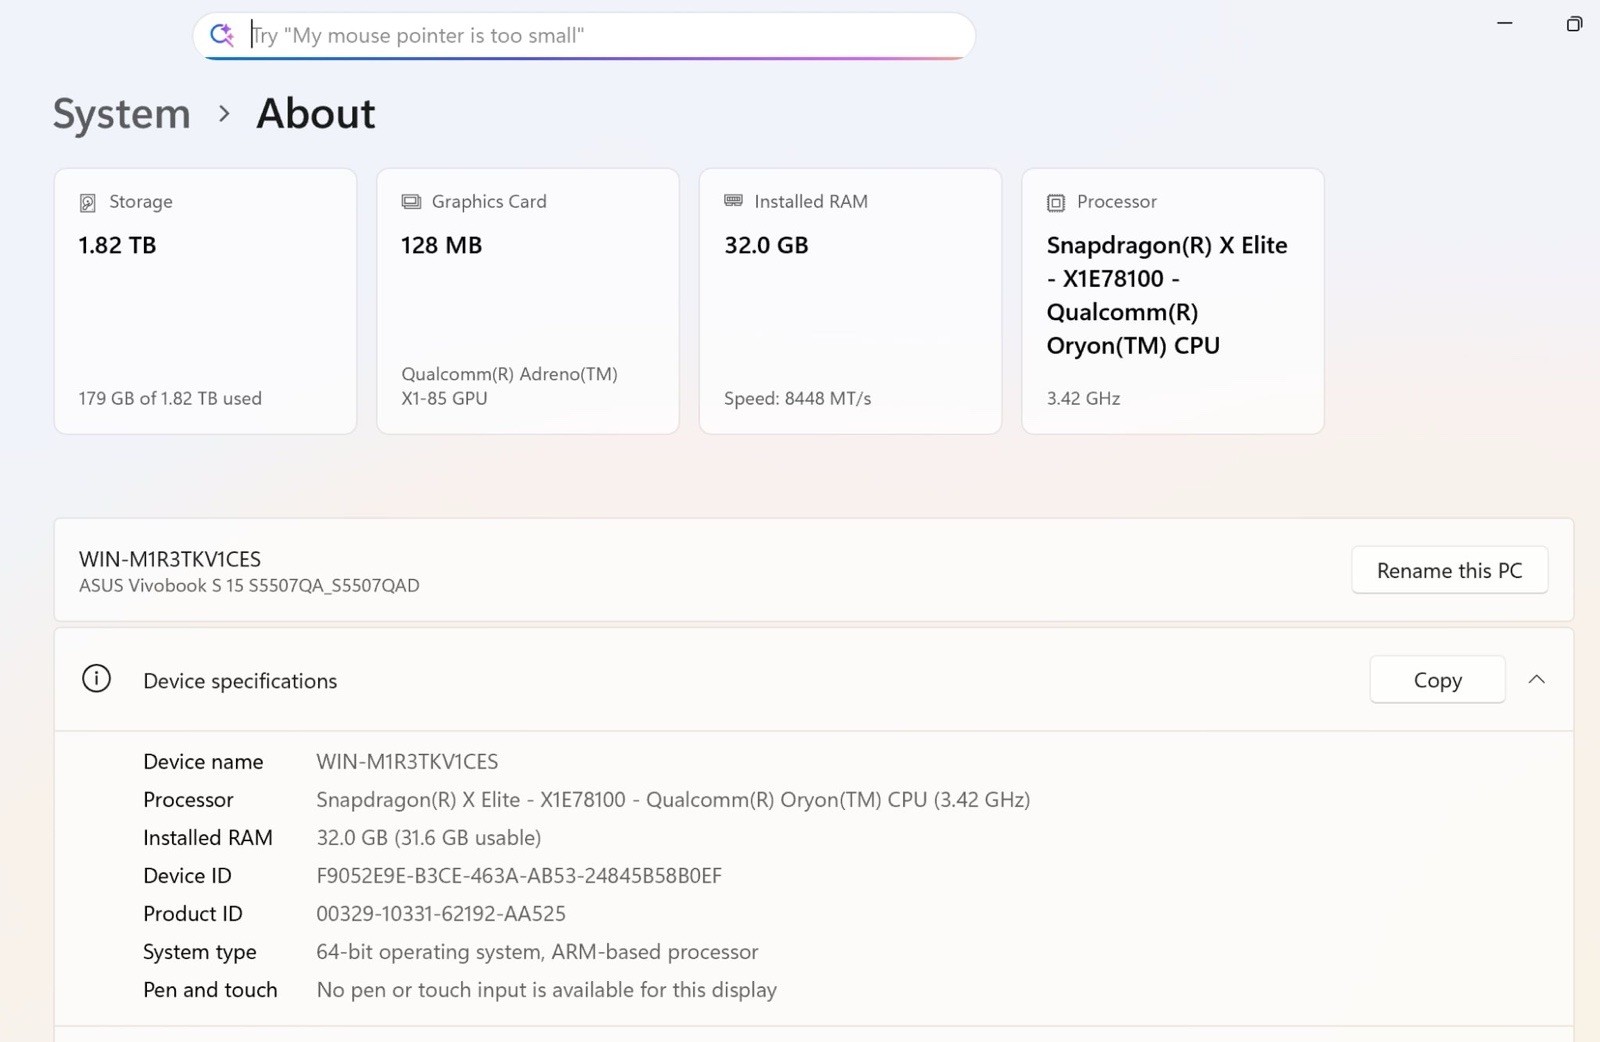
Task: Click the Device specifications header label
Action: [240, 681]
